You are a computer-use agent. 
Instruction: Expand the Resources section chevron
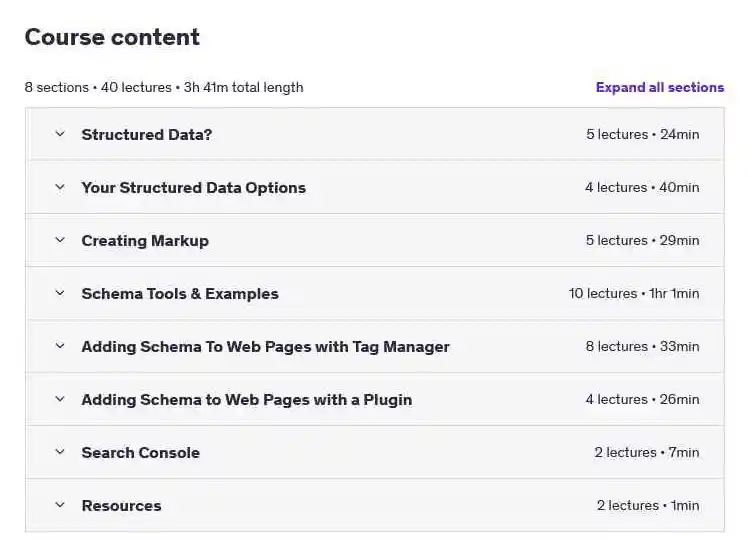tap(60, 505)
